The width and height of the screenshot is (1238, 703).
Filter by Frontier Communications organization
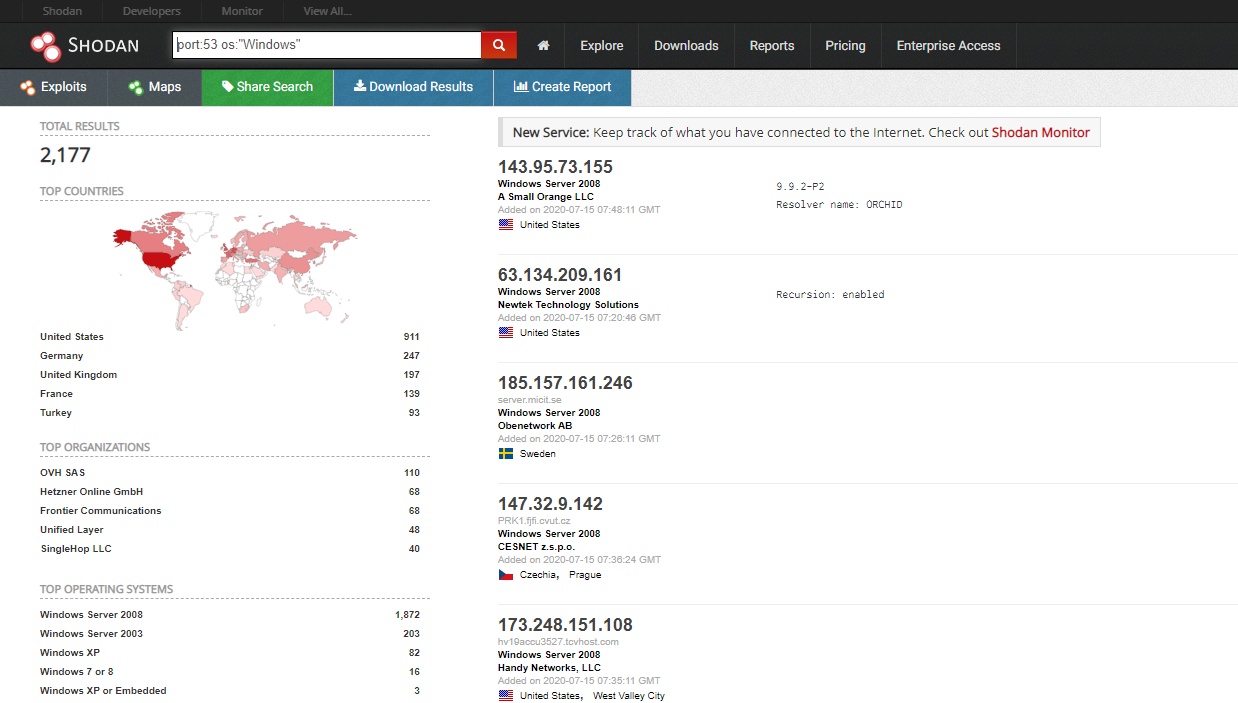point(101,511)
